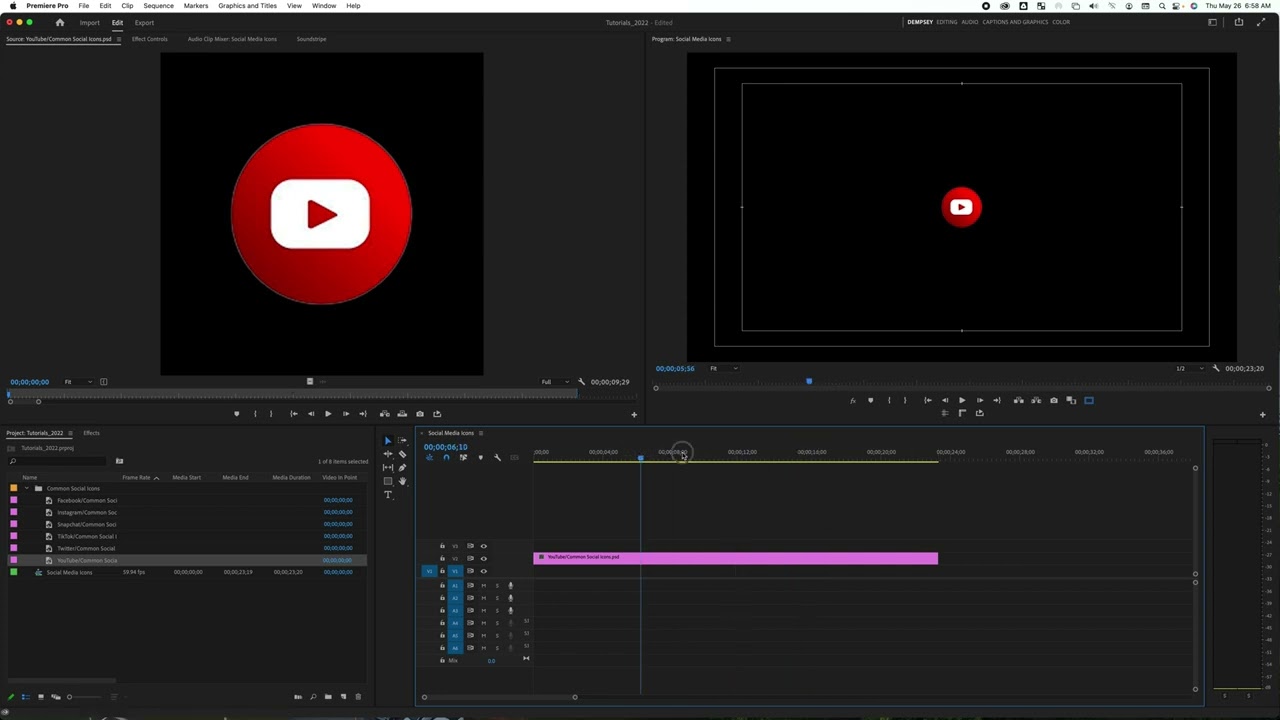Open Project panel menu

pos(69,433)
